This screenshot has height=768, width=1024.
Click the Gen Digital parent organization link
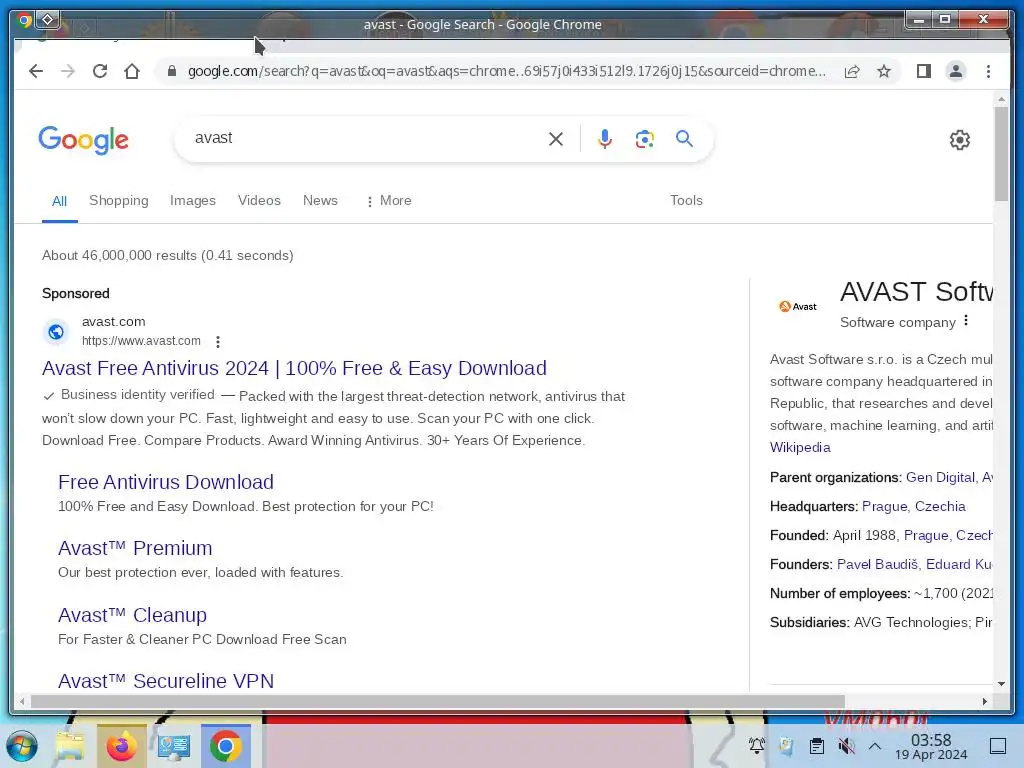coord(940,477)
